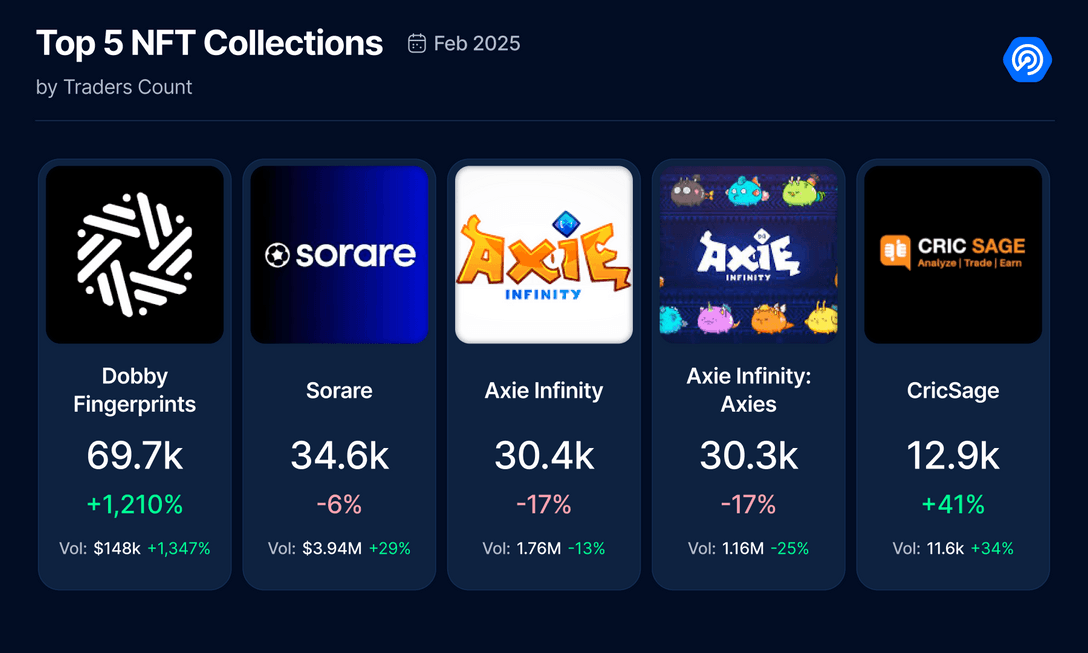Click the Sorare collection title
Screen dimensions: 1088x653
pyautogui.click(x=339, y=390)
